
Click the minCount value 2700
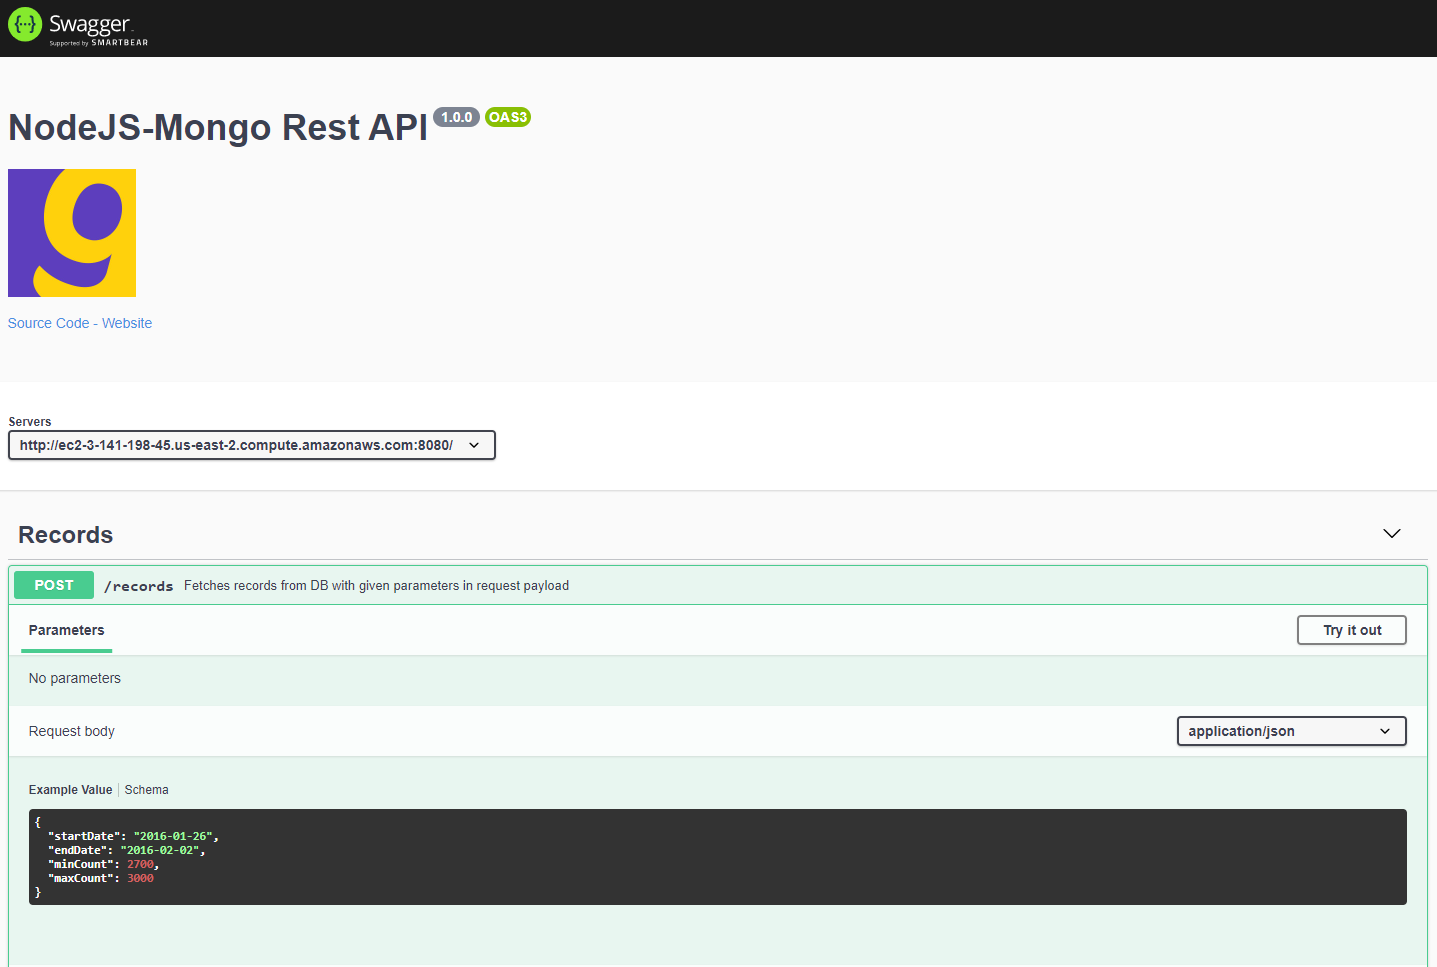[x=141, y=864]
